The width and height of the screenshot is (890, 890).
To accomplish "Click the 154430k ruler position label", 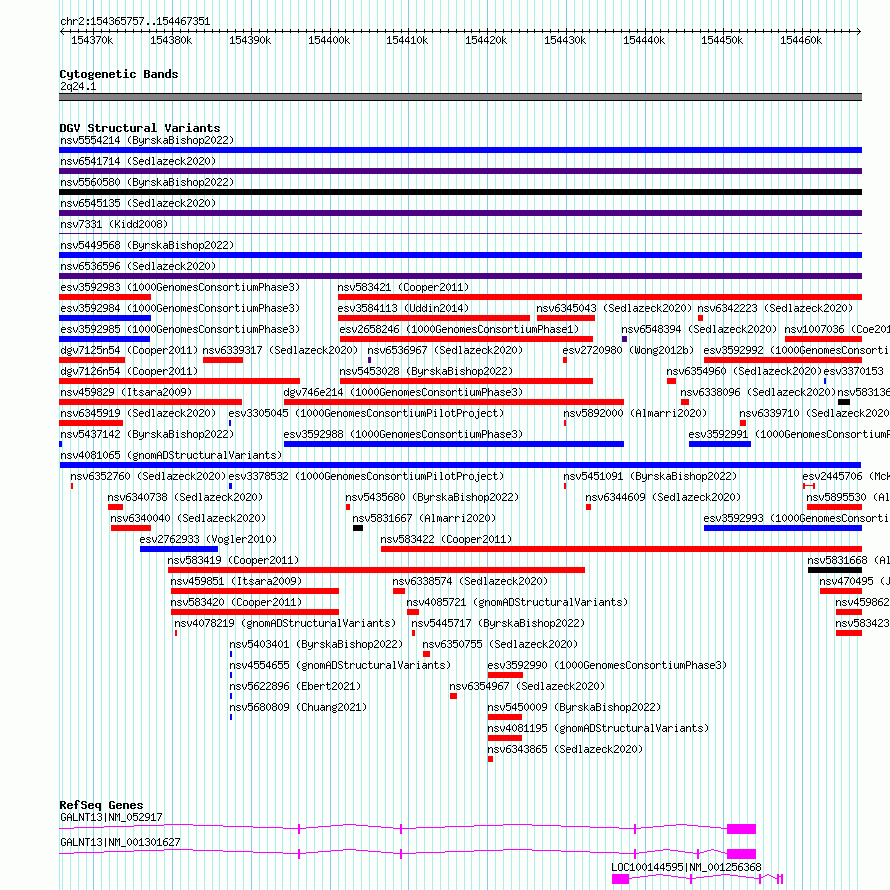I will pyautogui.click(x=565, y=40).
